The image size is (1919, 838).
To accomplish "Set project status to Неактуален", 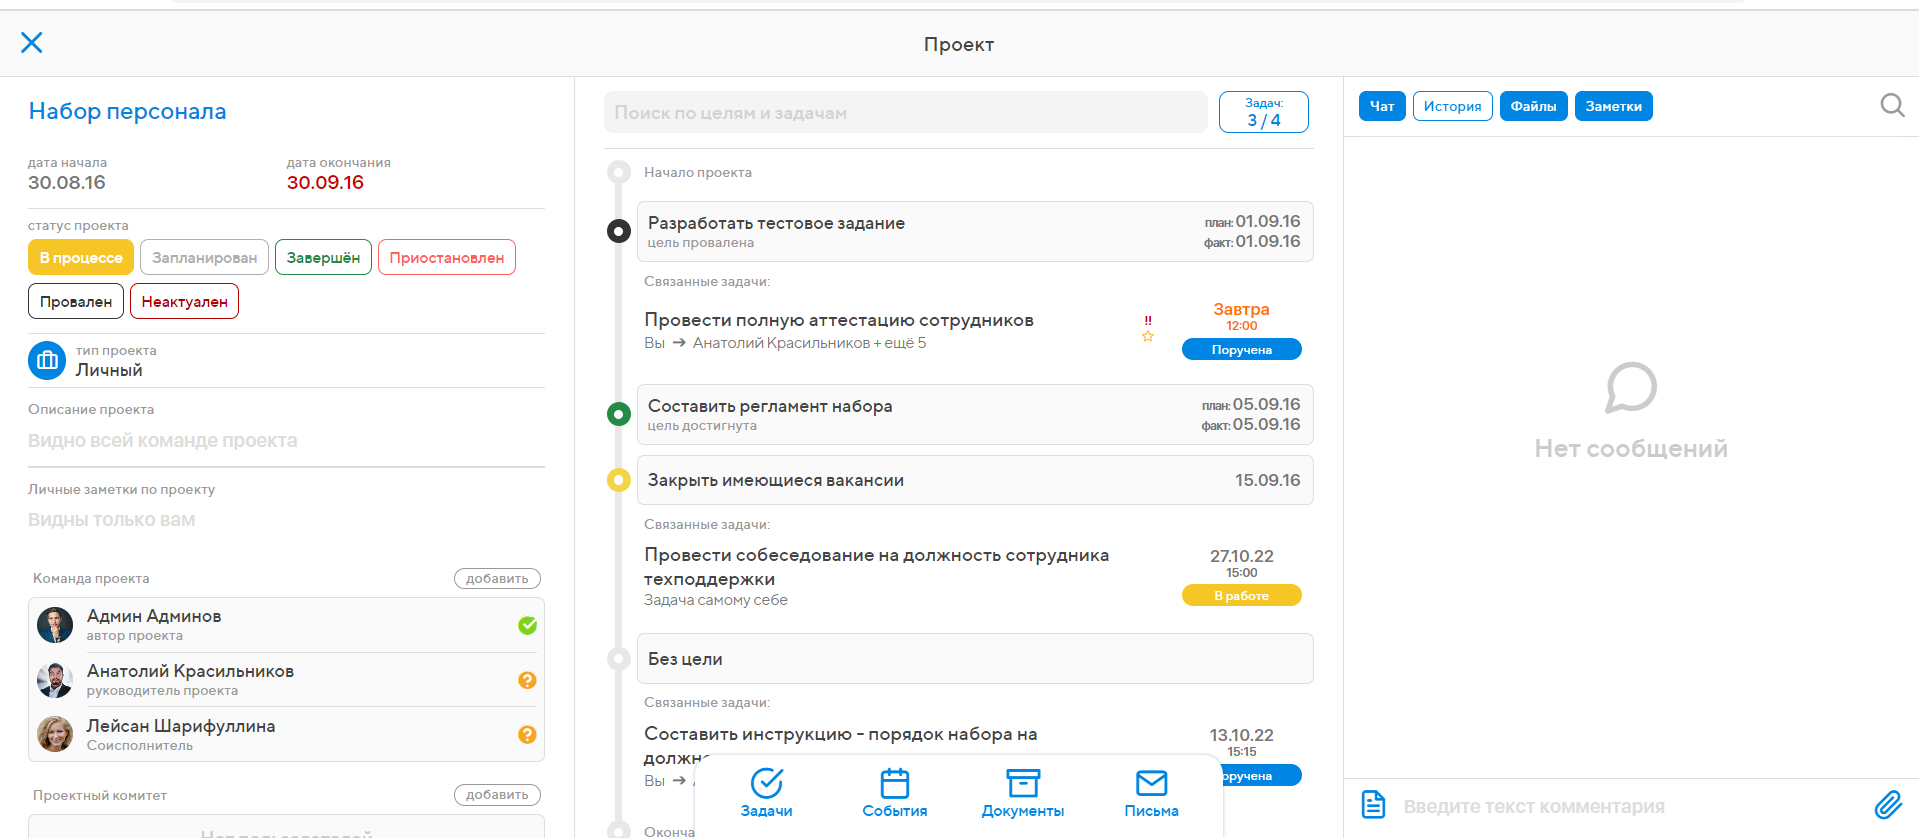I will tap(184, 301).
